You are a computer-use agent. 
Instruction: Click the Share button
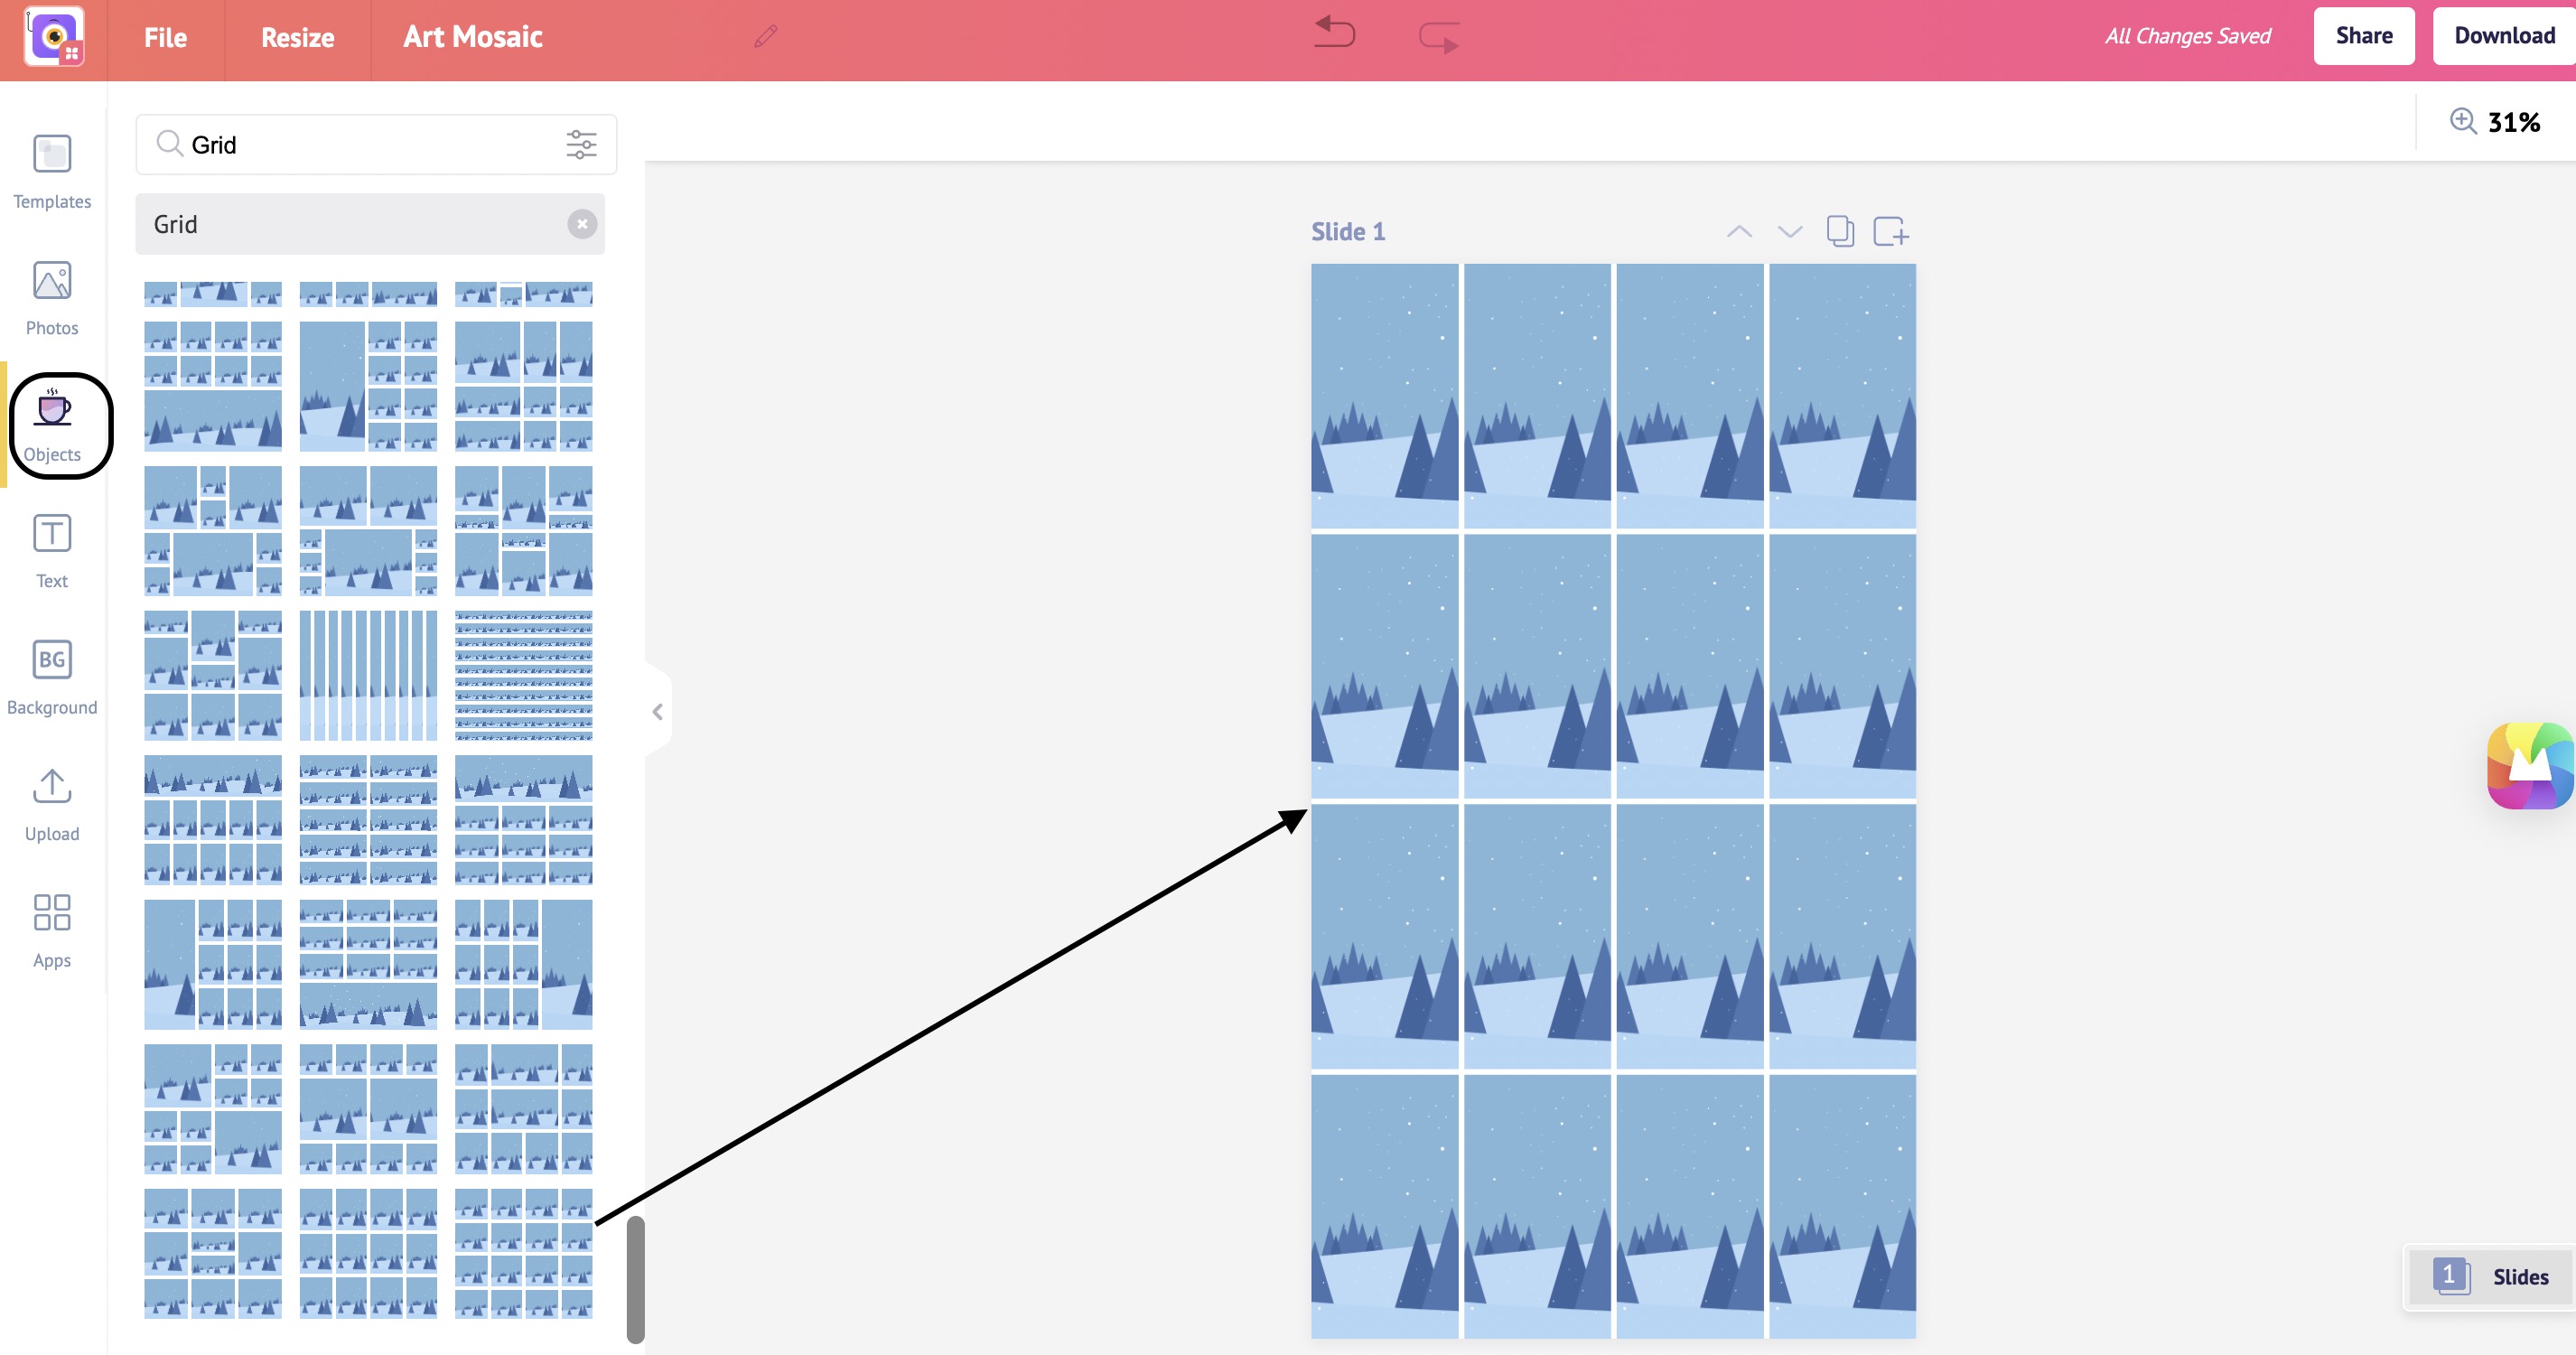tap(2363, 38)
